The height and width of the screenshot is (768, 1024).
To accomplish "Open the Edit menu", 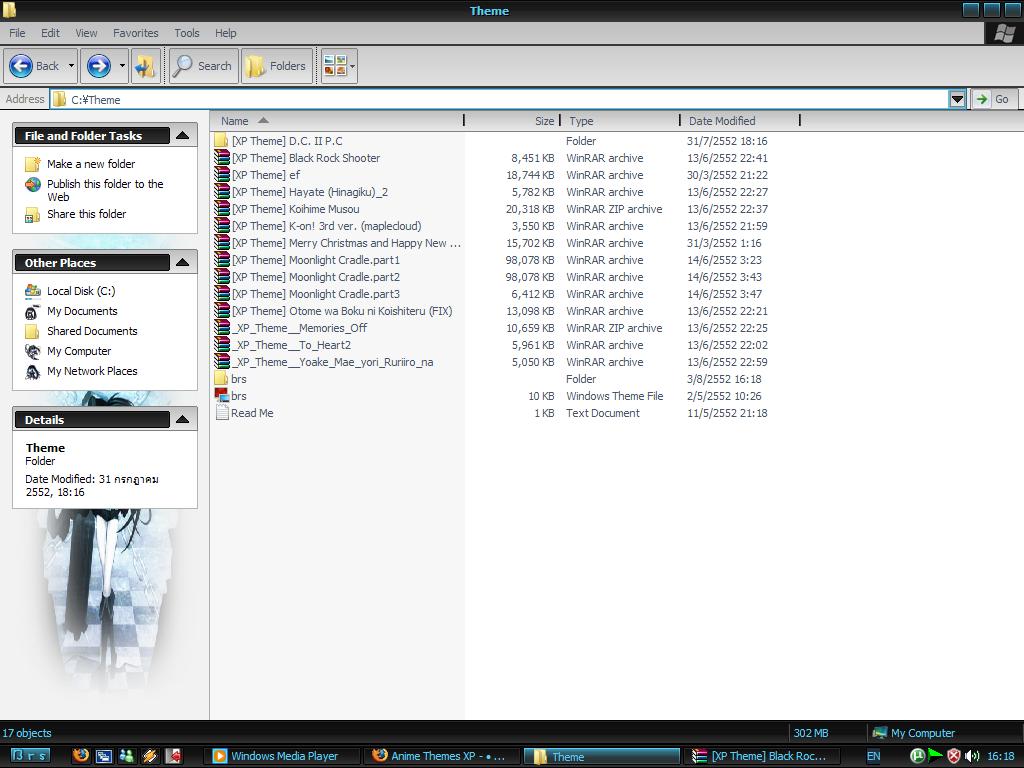I will 50,33.
